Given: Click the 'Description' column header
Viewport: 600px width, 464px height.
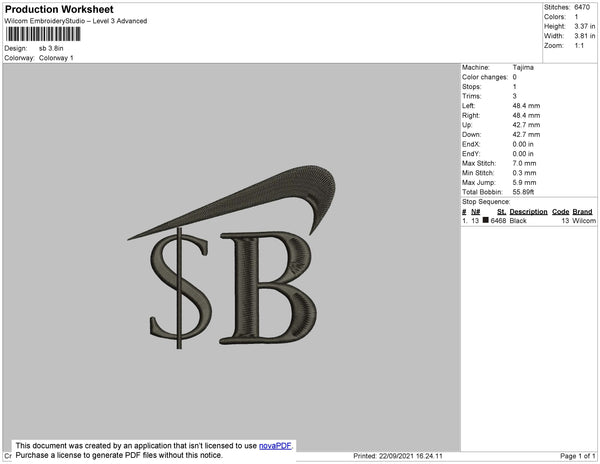Looking at the screenshot, I should (x=528, y=212).
